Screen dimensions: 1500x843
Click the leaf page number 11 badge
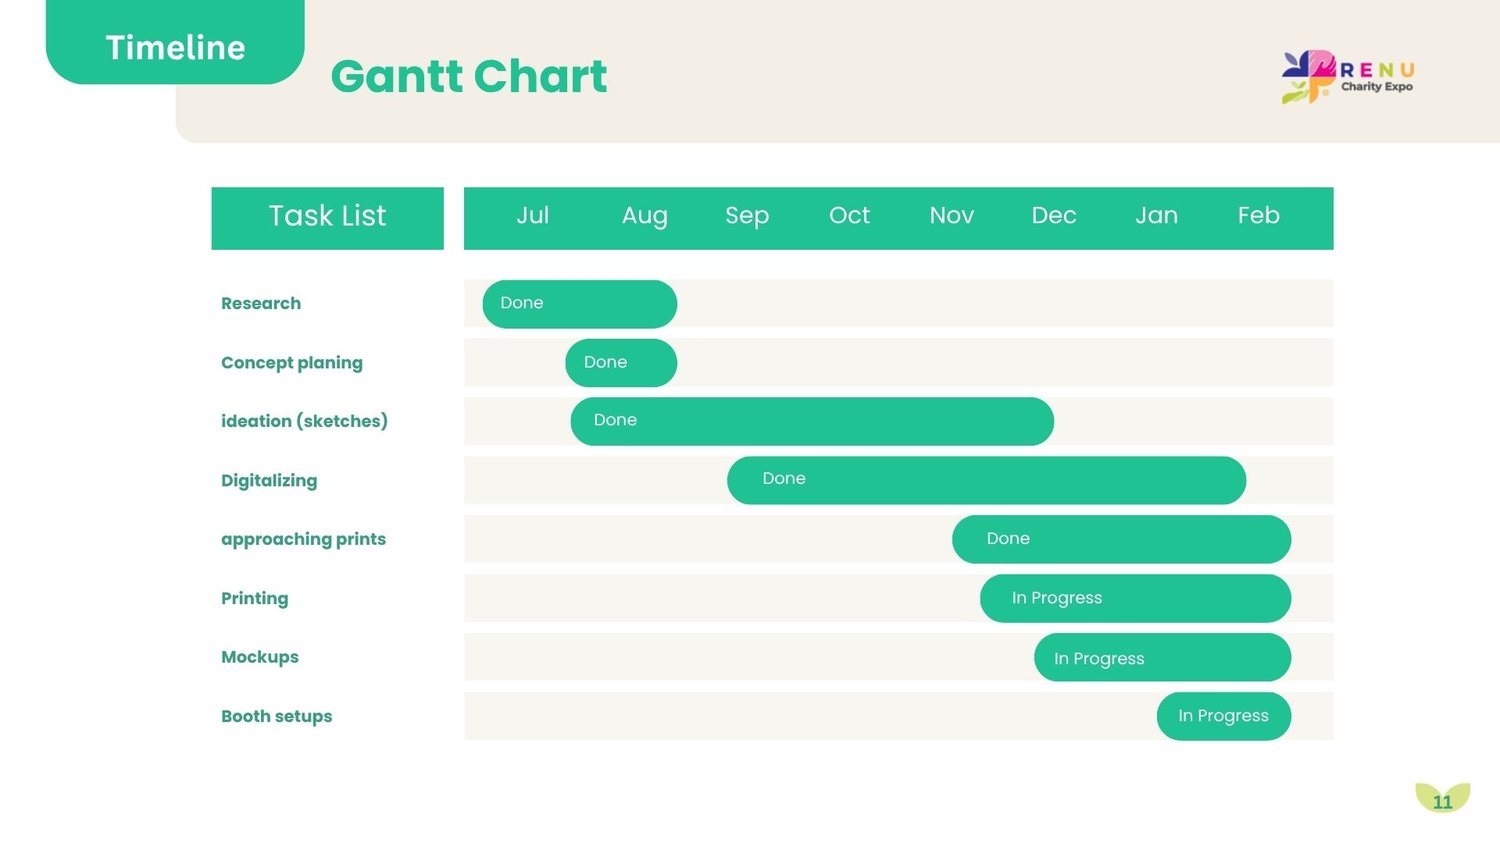pos(1443,798)
